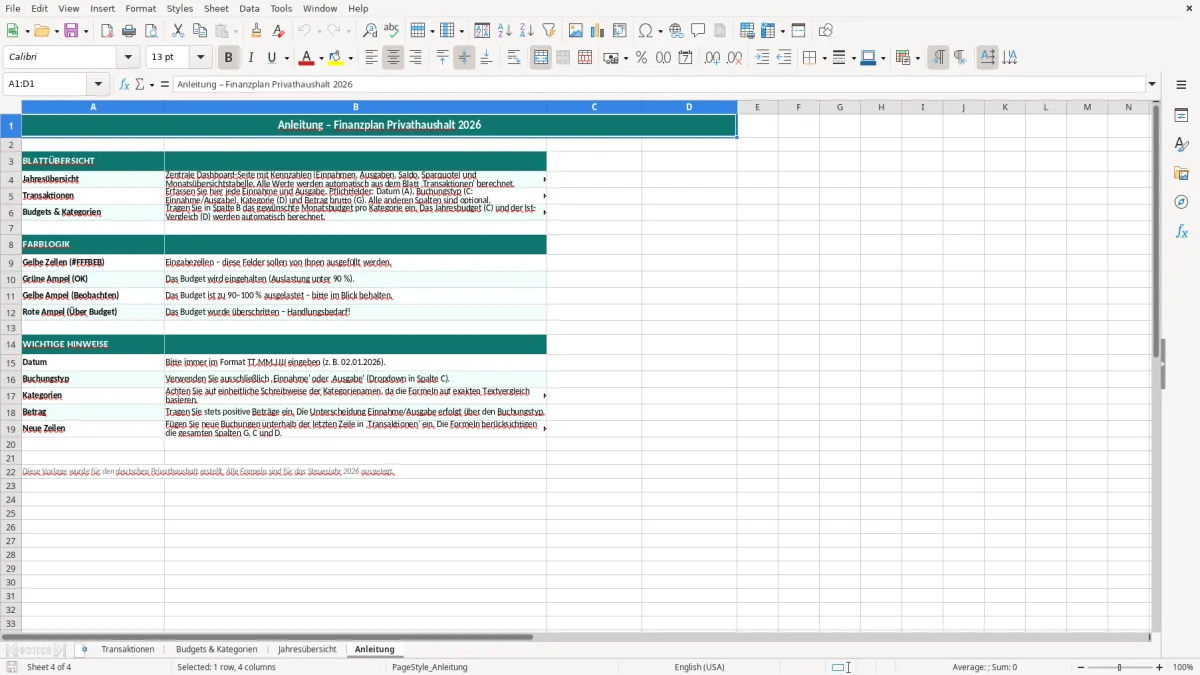Open the Borders dropdown arrow
Image resolution: width=1200 pixels, height=675 pixels.
(x=824, y=58)
